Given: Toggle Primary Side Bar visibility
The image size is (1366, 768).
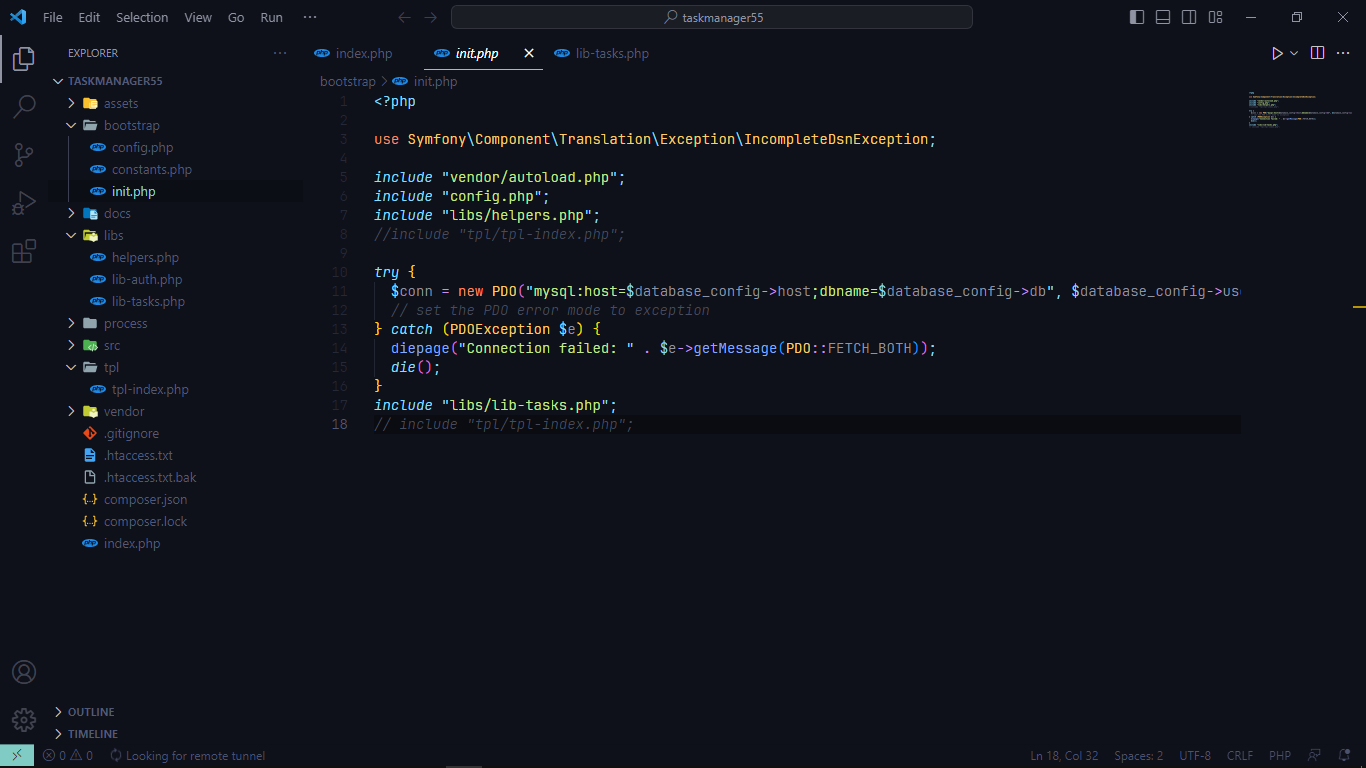Looking at the screenshot, I should tap(1137, 17).
